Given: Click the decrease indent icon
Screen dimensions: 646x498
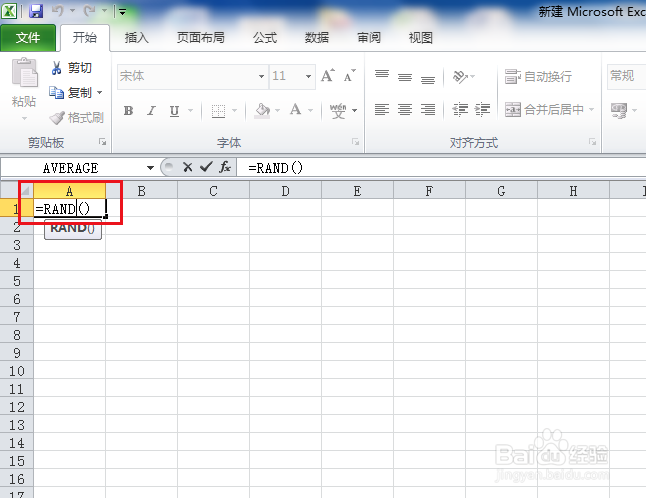Looking at the screenshot, I should point(460,110).
